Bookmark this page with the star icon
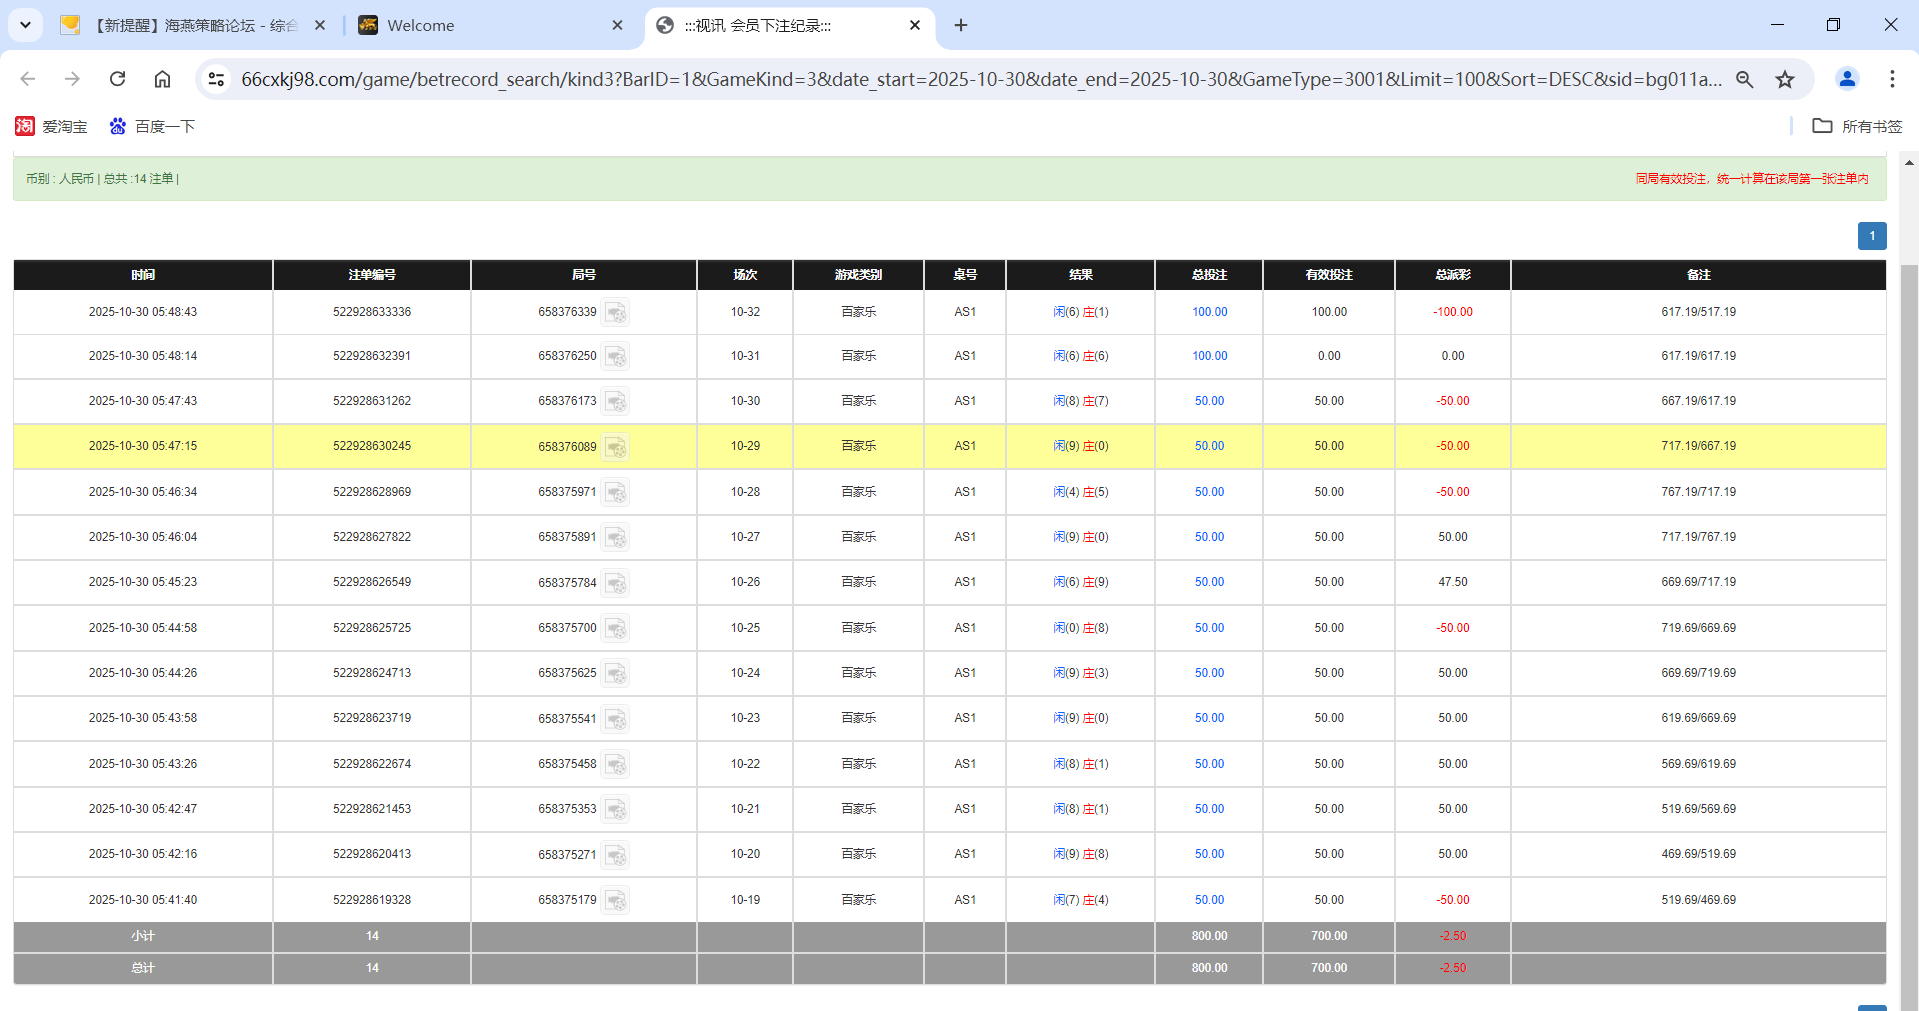The width and height of the screenshot is (1919, 1011). point(1785,79)
